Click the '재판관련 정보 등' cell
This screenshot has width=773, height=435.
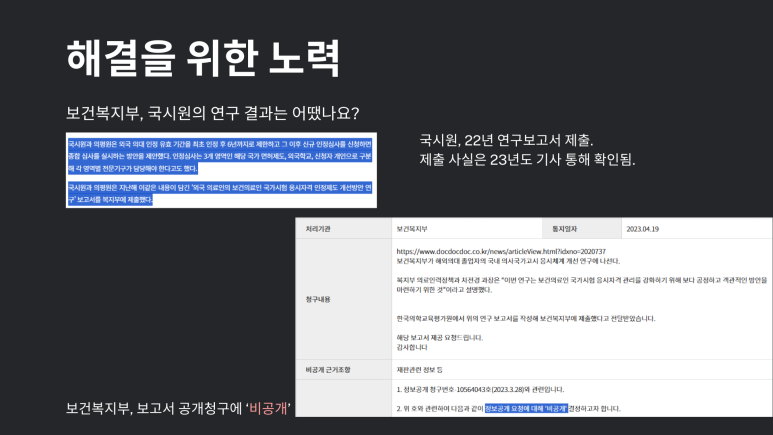click(420, 370)
